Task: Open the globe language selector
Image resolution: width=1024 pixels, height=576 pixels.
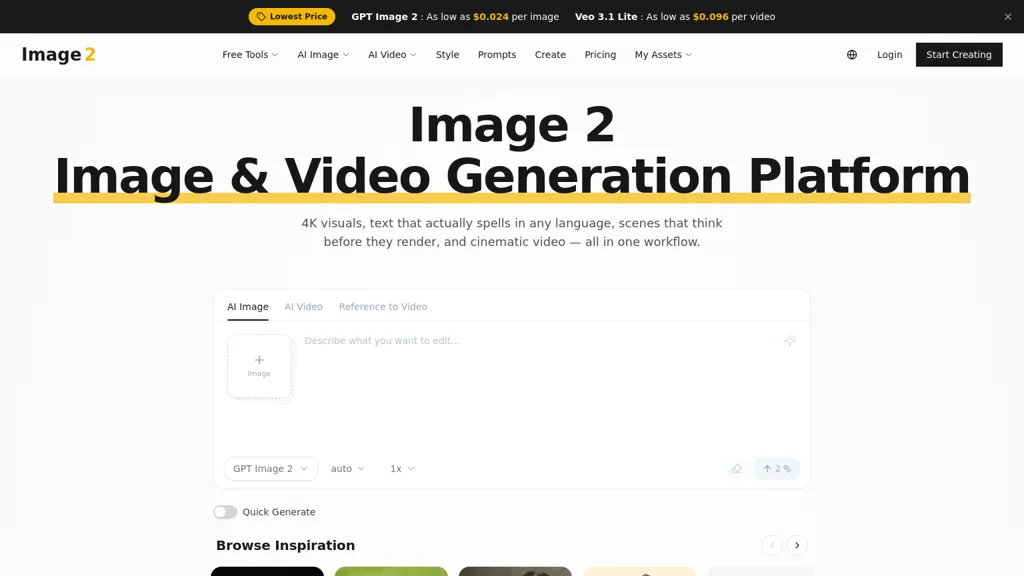Action: tap(852, 55)
